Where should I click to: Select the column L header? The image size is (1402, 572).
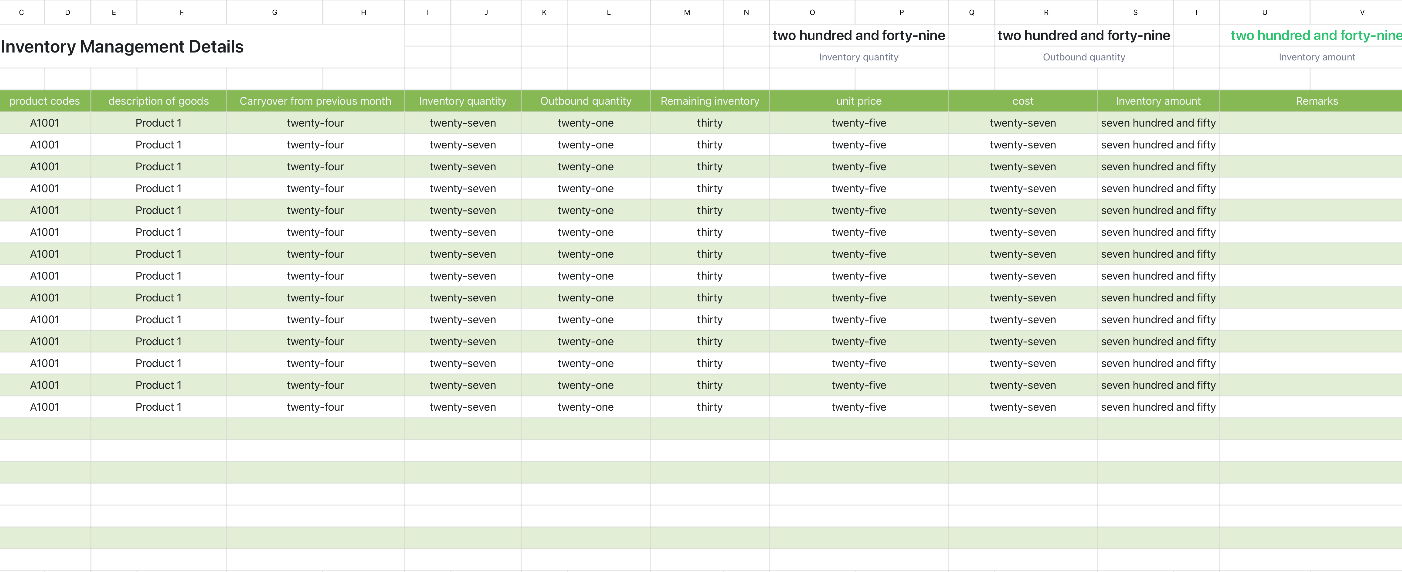point(609,12)
